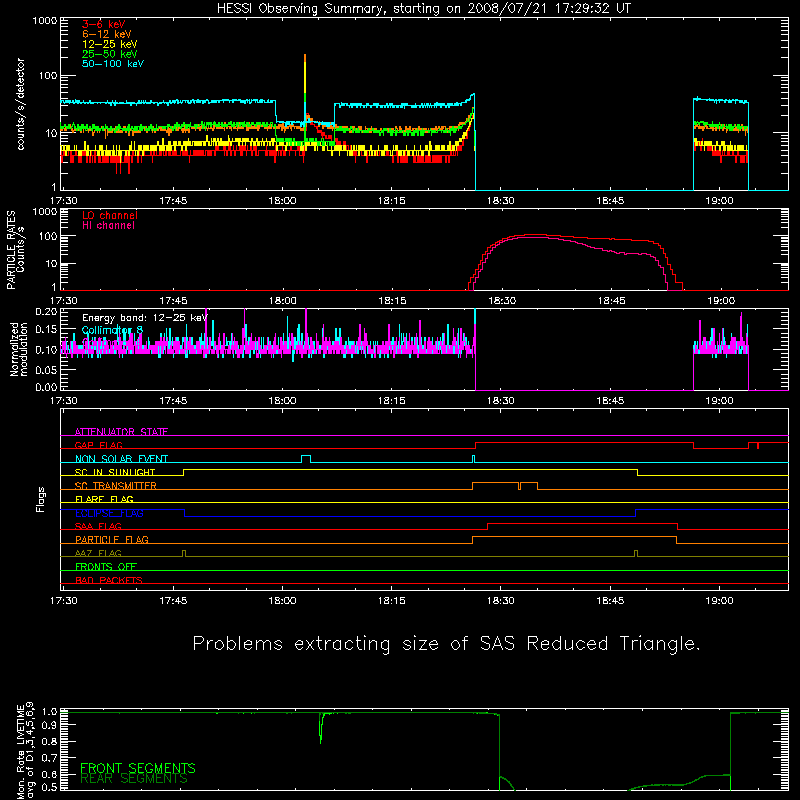Click the "19:00" tick under the flags panel
This screenshot has width=800, height=800.
pos(719,601)
